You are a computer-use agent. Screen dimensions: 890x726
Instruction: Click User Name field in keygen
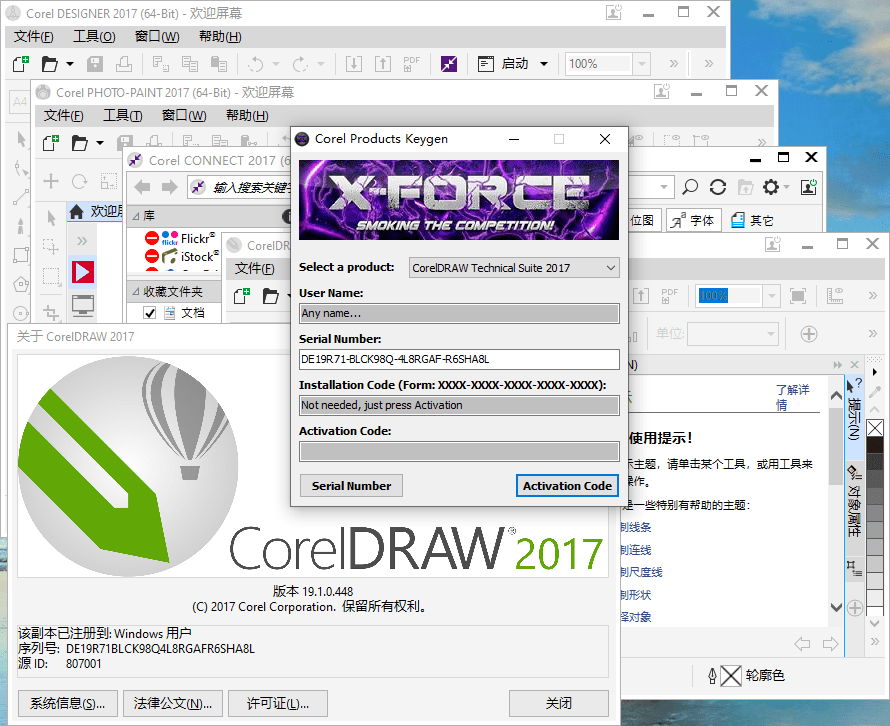(459, 313)
